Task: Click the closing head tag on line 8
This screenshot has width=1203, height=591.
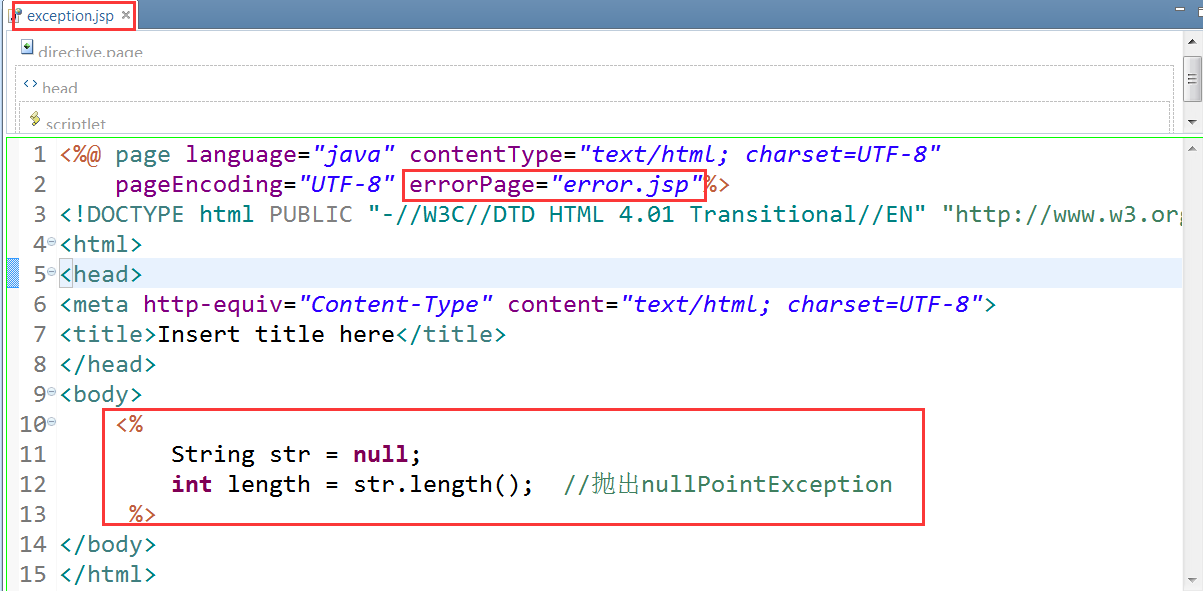Action: click(108, 365)
